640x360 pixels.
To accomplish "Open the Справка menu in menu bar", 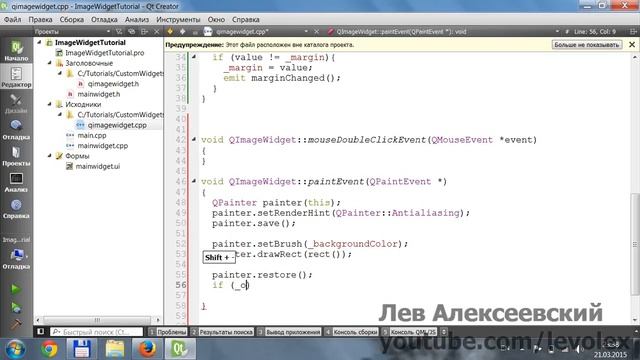I will (x=246, y=19).
